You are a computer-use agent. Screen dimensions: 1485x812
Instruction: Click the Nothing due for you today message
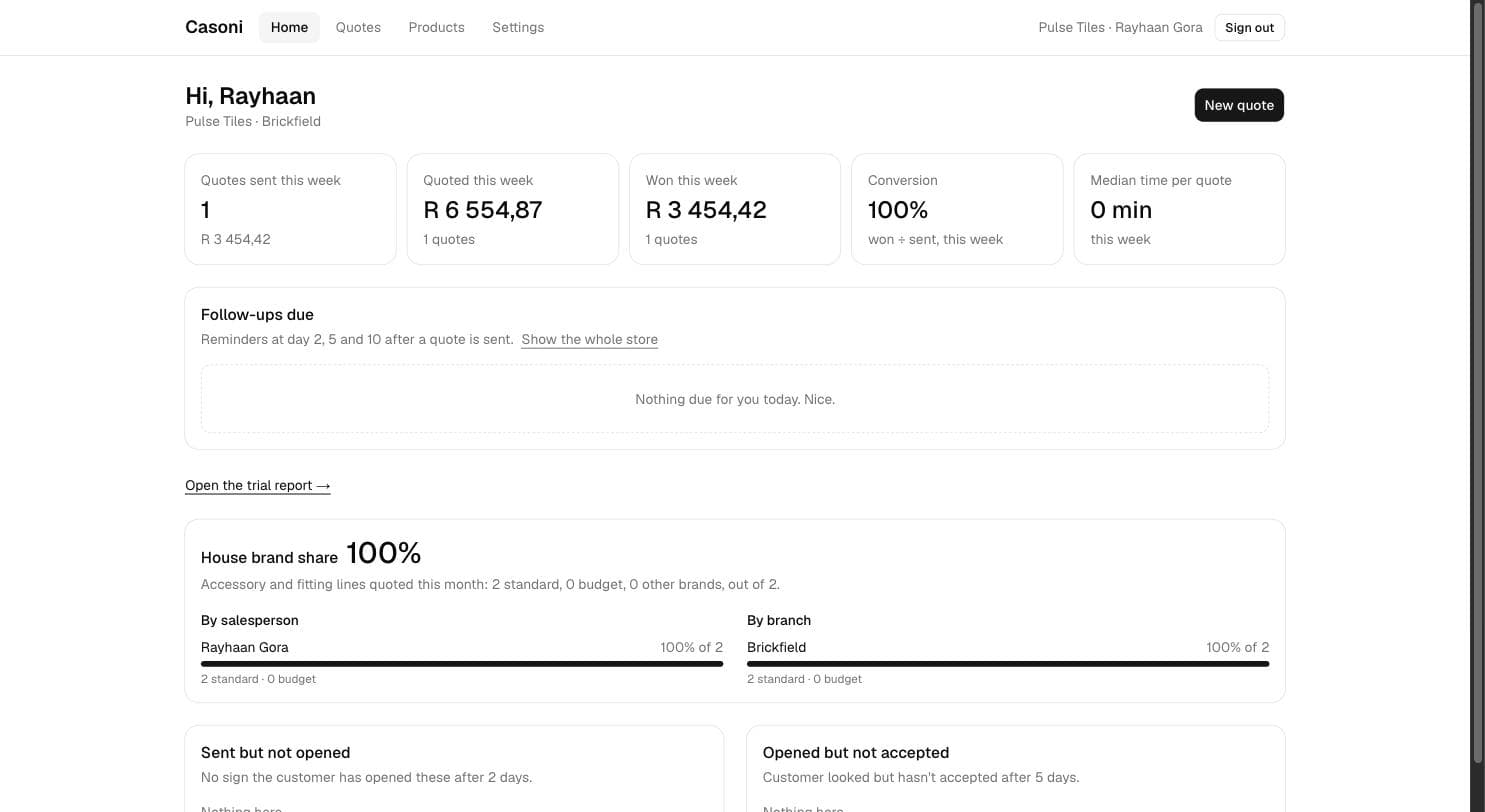click(735, 399)
